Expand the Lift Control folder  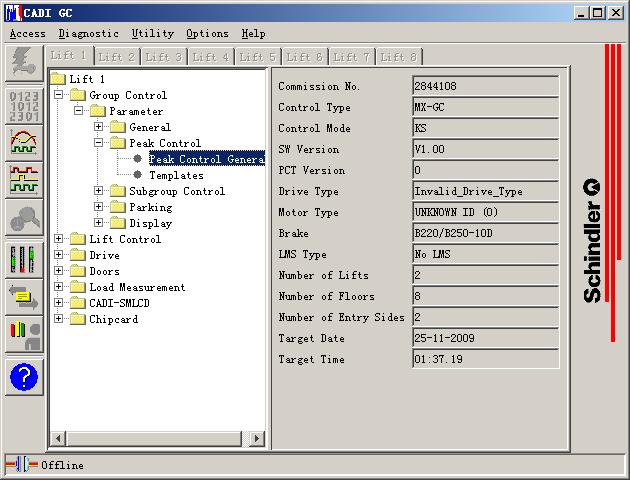[59, 239]
